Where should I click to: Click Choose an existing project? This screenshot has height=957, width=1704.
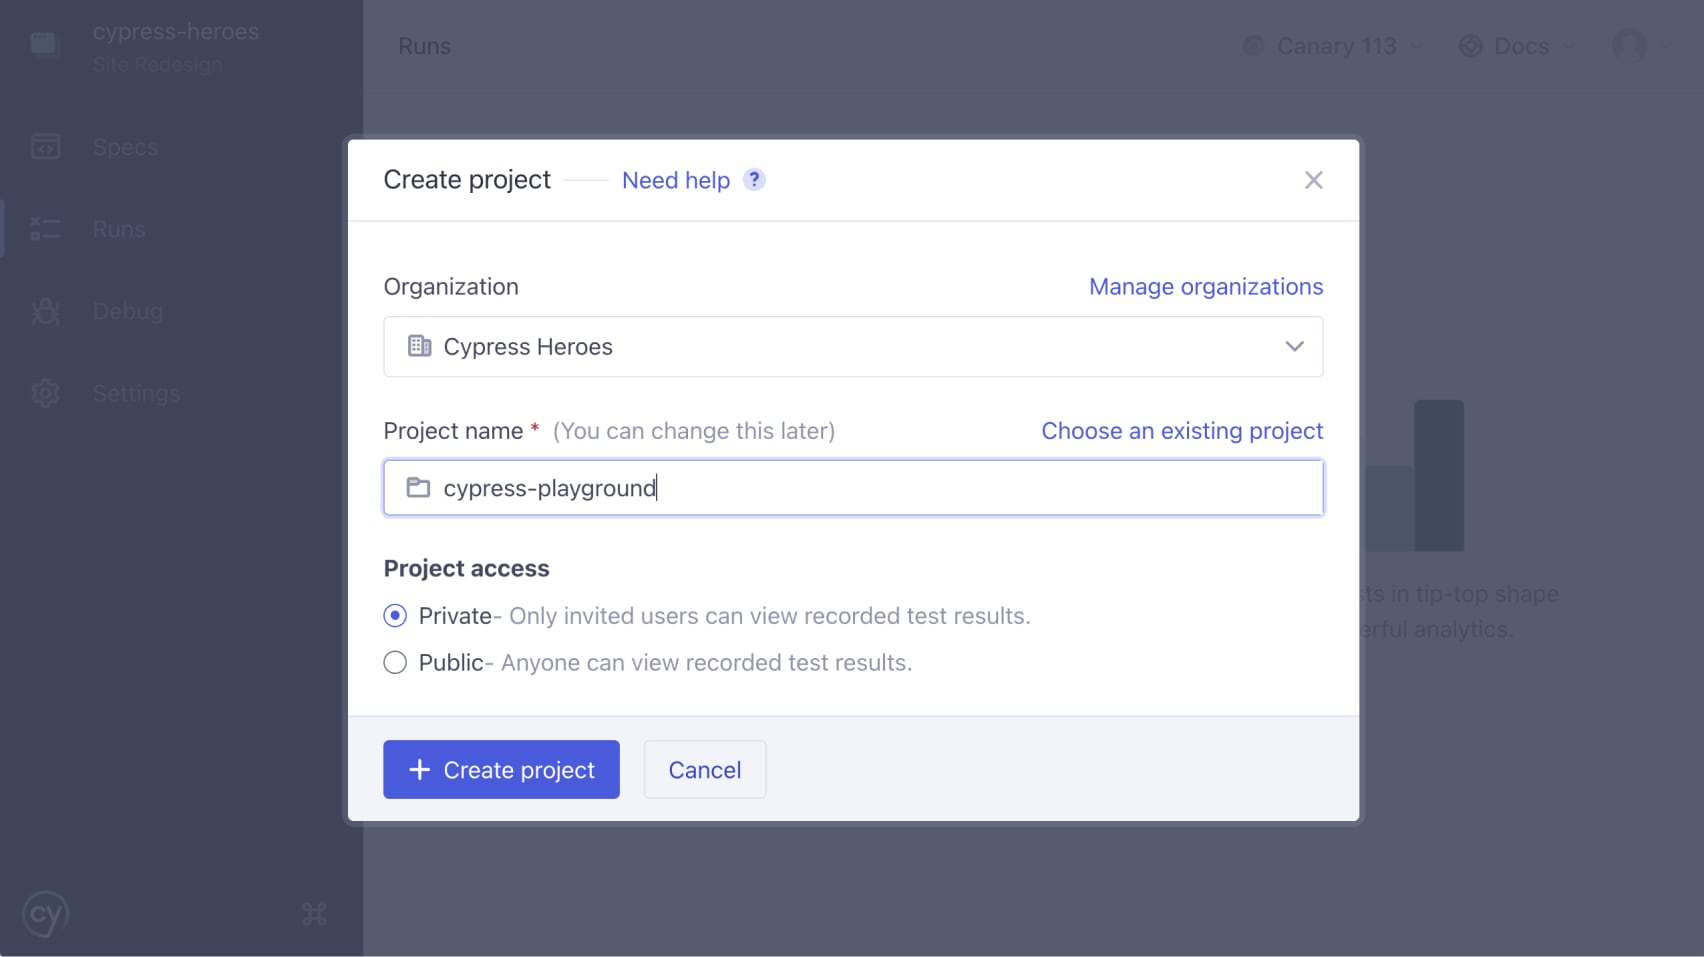[1181, 431]
